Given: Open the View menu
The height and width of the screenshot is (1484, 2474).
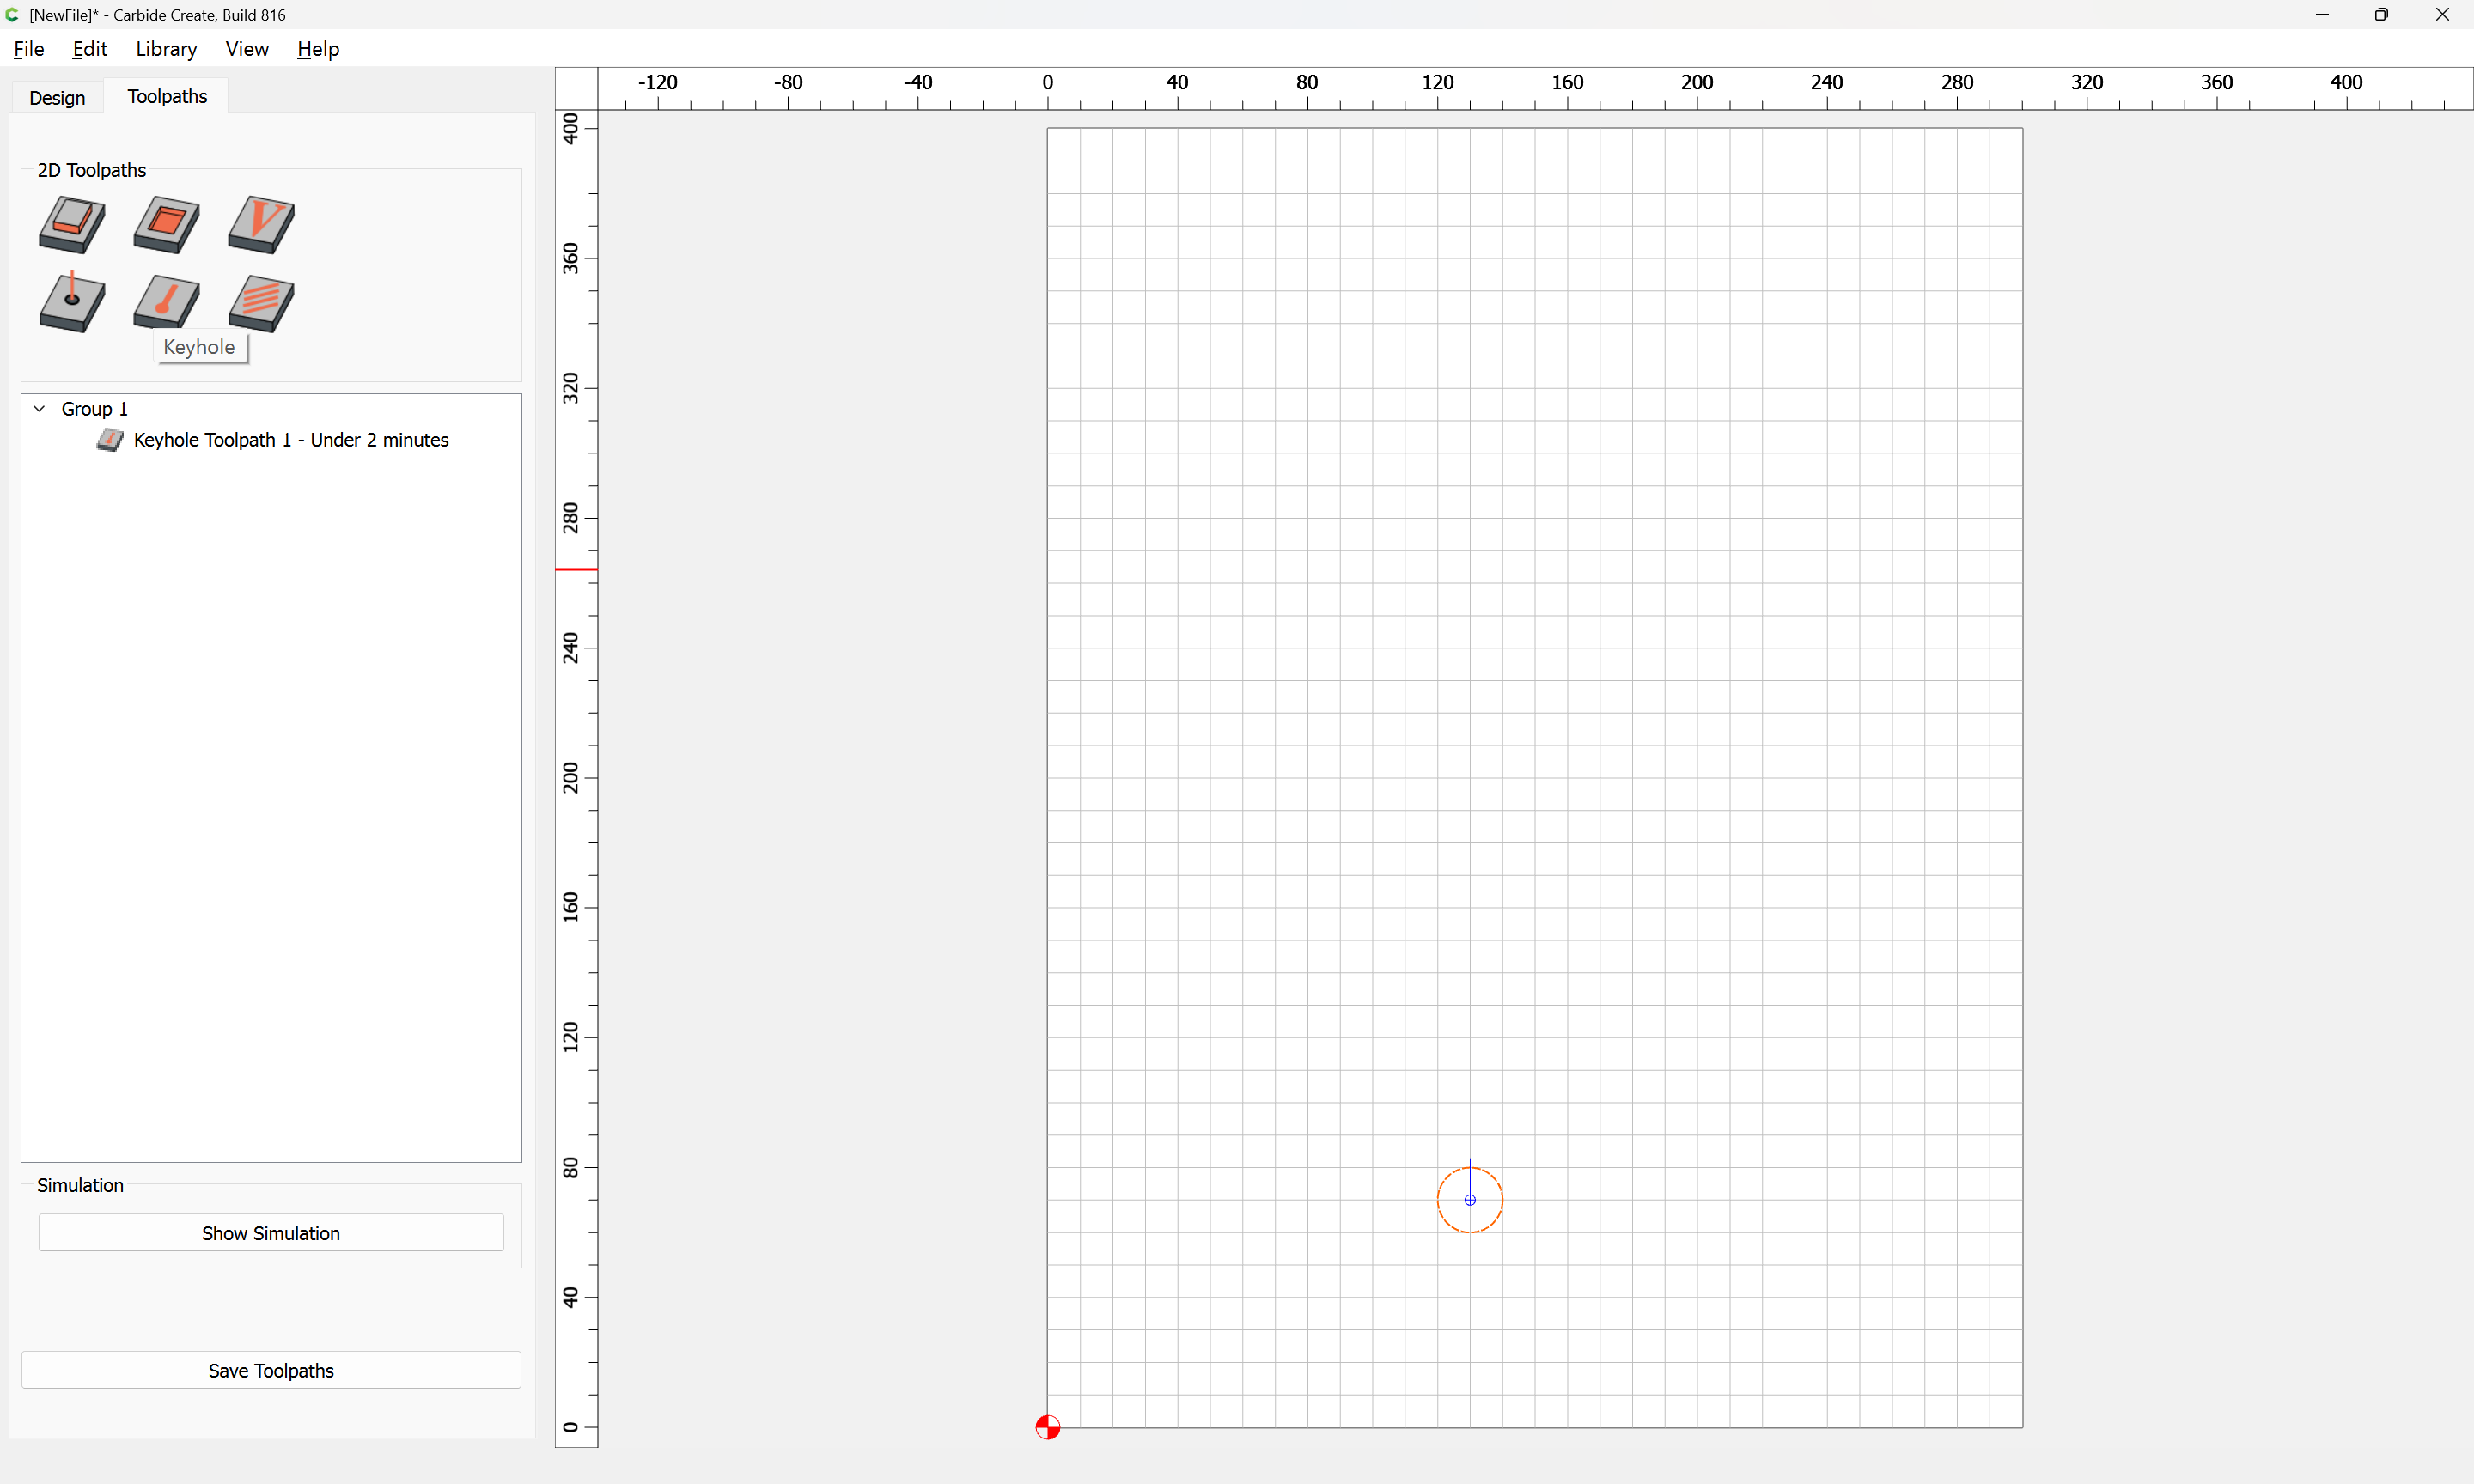Looking at the screenshot, I should pyautogui.click(x=247, y=49).
